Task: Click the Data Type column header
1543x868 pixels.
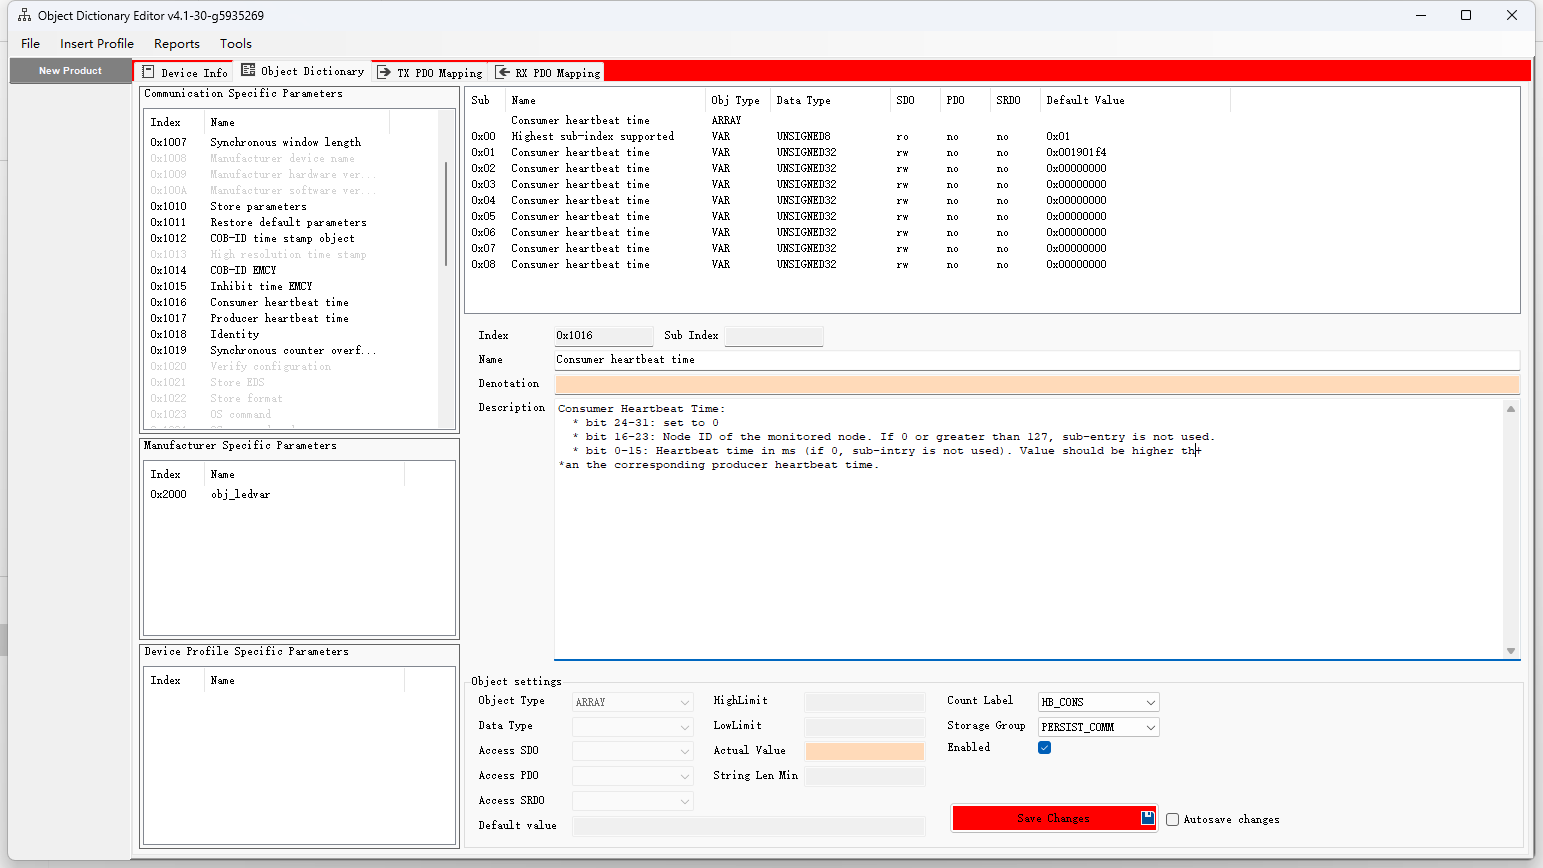Action: pos(830,101)
